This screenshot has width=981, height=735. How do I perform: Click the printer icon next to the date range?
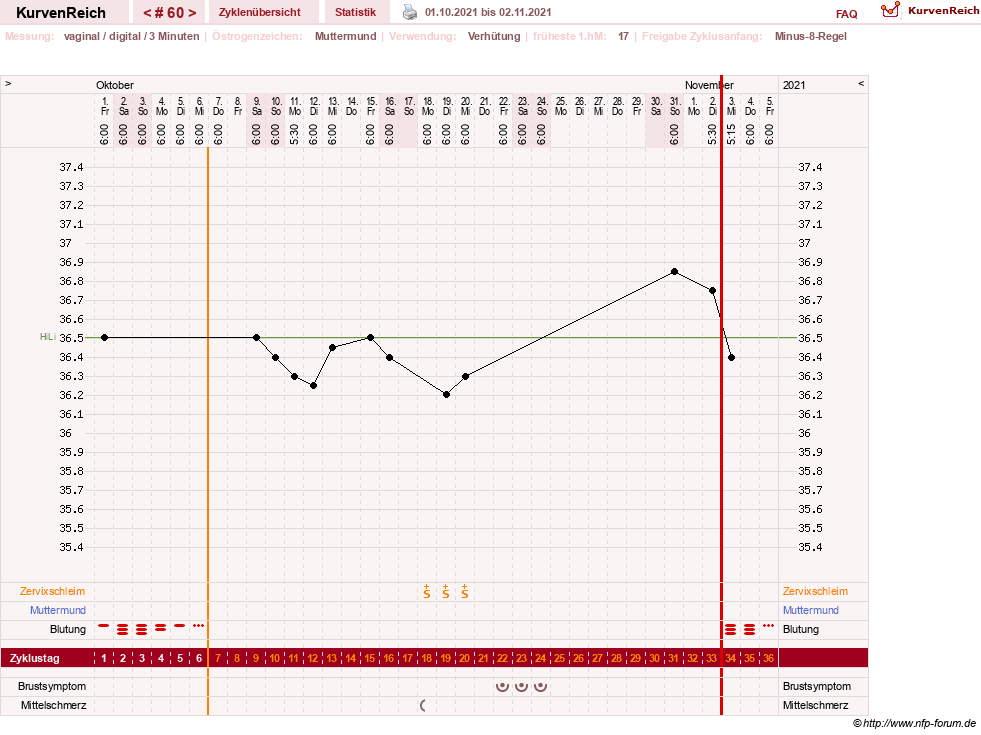[x=410, y=12]
